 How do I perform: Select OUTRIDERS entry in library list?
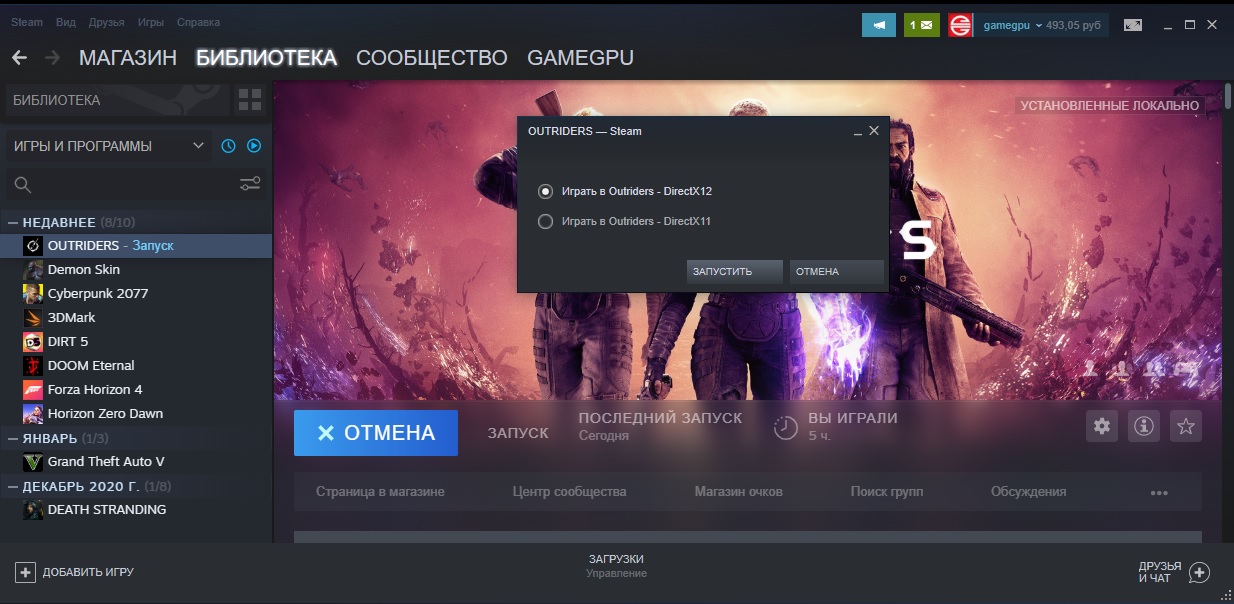tap(137, 245)
